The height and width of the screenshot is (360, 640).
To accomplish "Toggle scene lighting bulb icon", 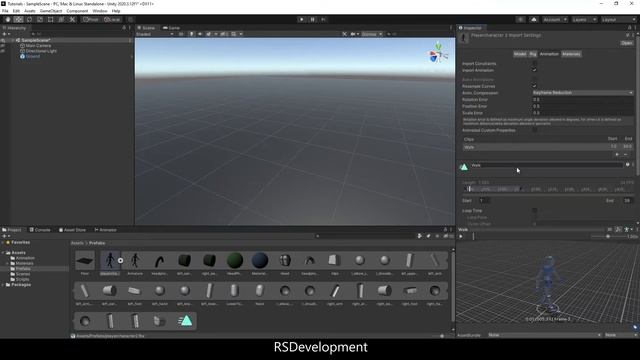I will [191, 34].
